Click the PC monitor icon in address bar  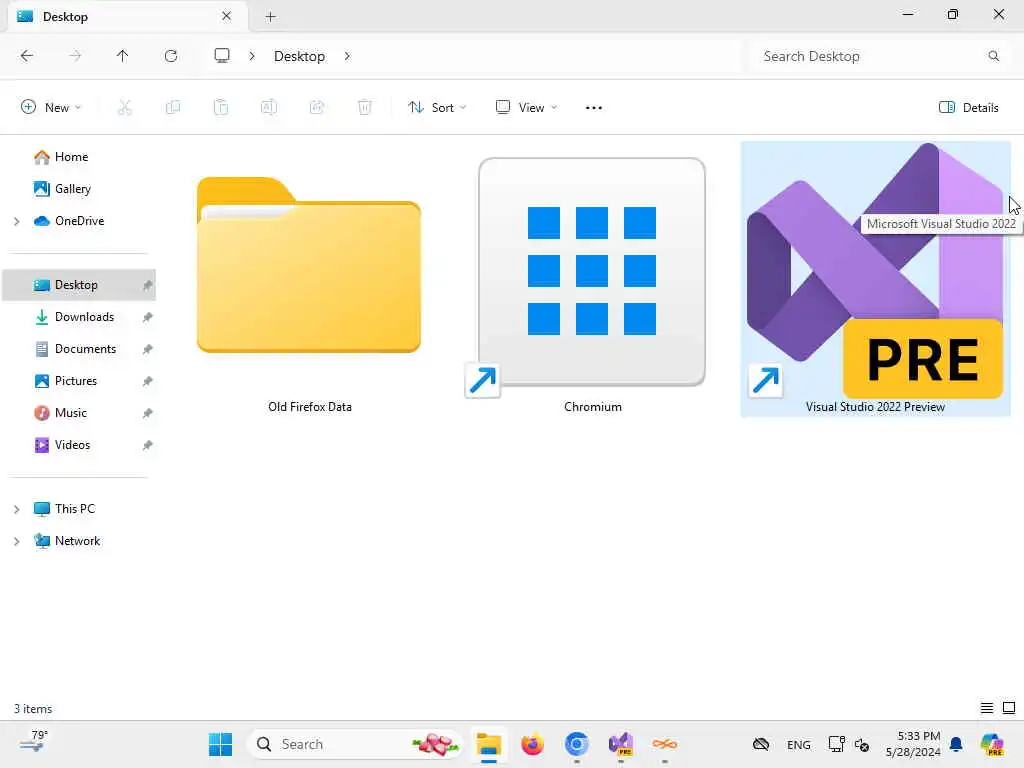[222, 56]
